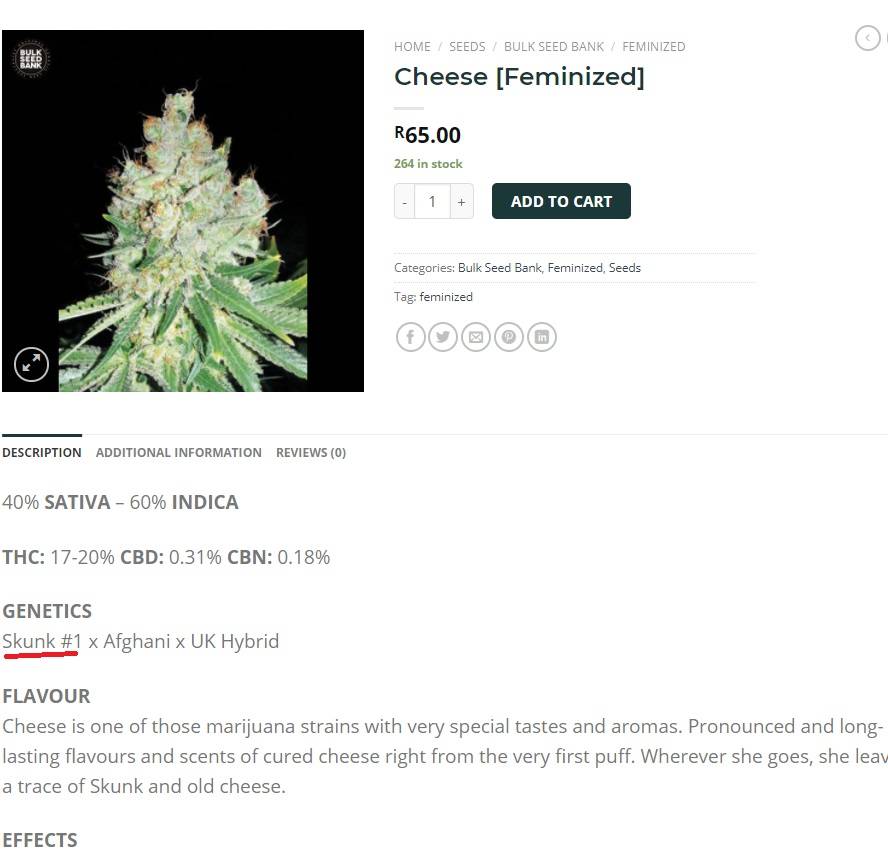Image resolution: width=888 pixels, height=856 pixels.
Task: Click the cannabis bud product image
Action: click(x=183, y=211)
